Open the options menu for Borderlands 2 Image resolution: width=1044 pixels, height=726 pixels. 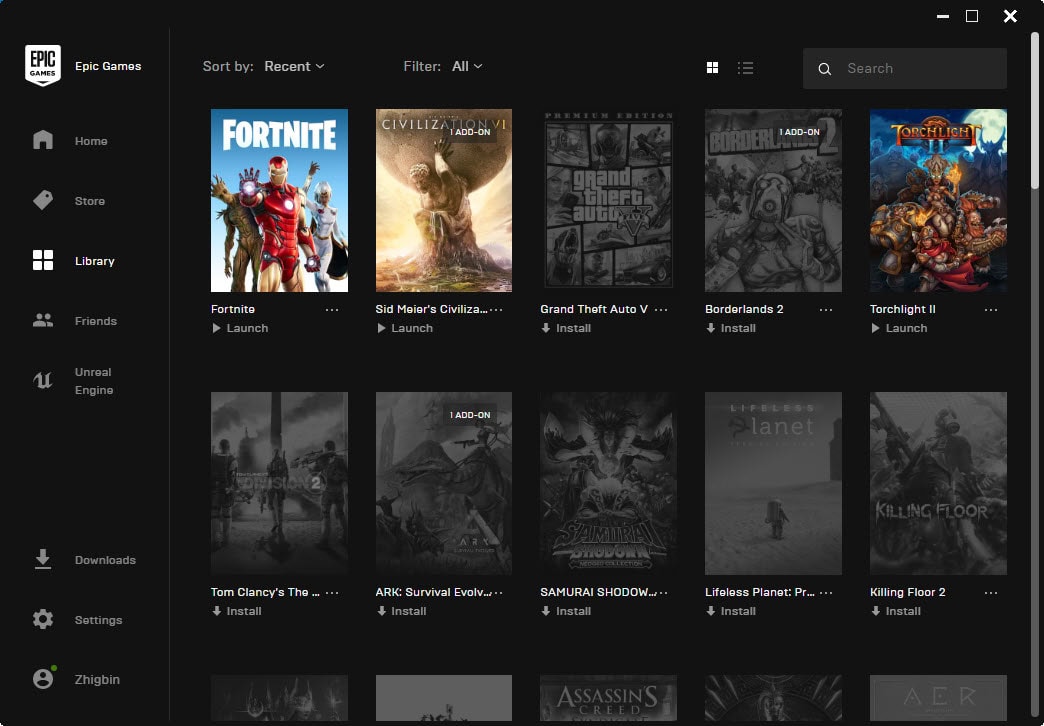(826, 310)
